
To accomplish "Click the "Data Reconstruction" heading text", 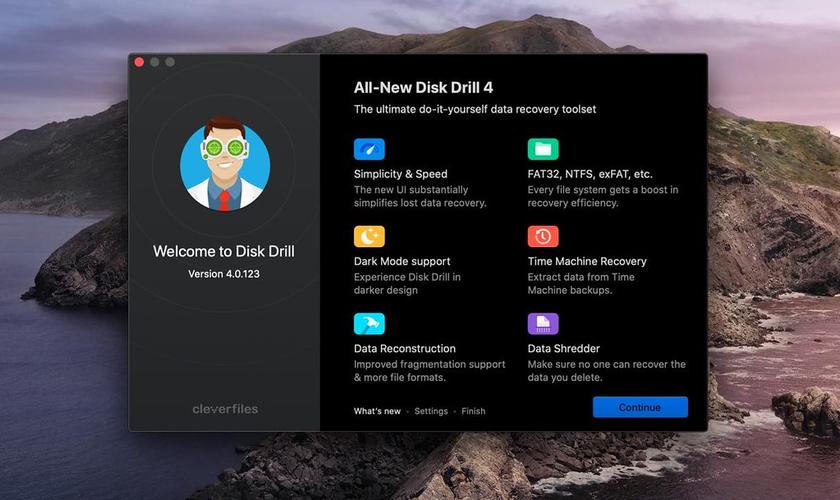I will click(x=405, y=349).
